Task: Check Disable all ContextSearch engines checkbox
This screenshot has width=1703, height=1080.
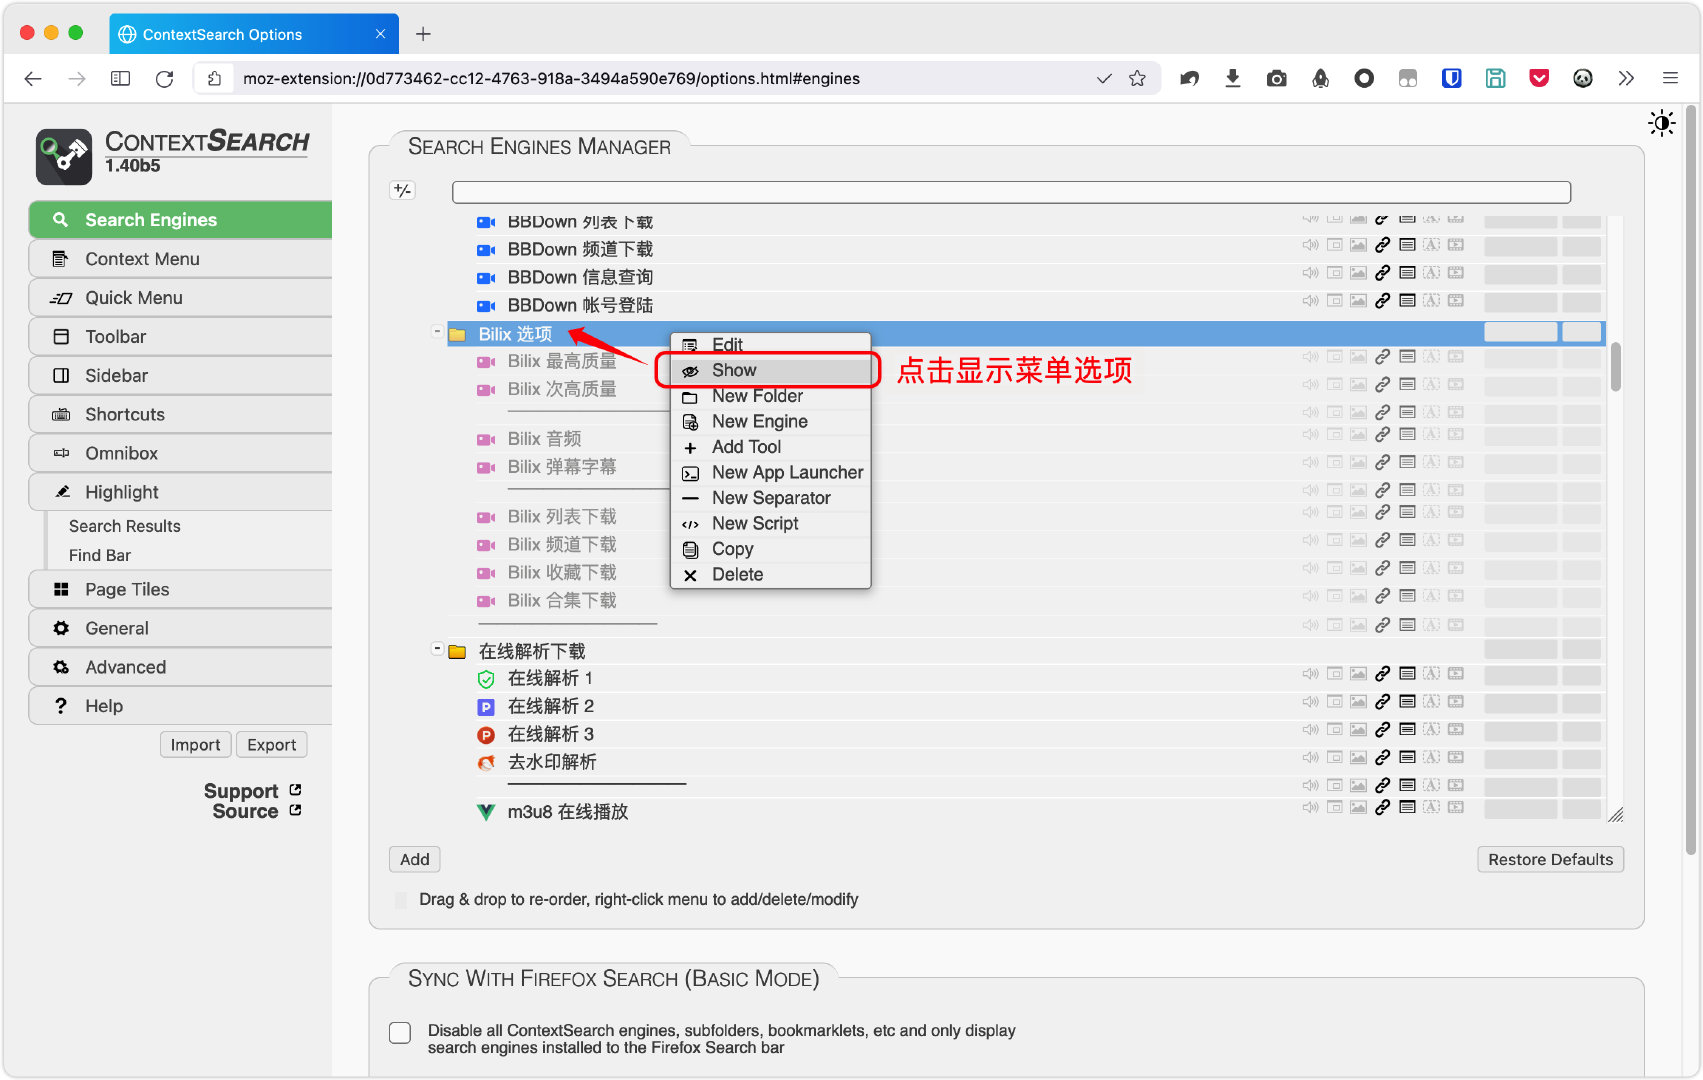Action: pyautogui.click(x=400, y=1033)
